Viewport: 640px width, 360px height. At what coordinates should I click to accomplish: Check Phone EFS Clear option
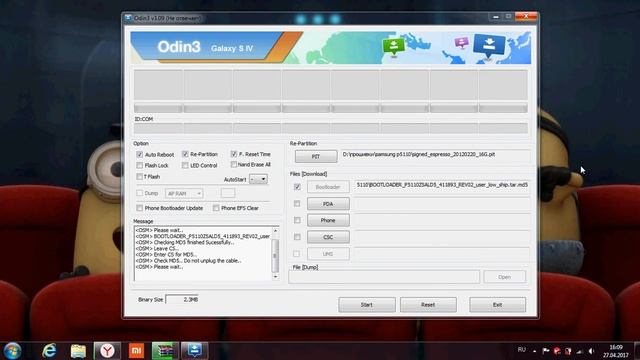(x=216, y=208)
